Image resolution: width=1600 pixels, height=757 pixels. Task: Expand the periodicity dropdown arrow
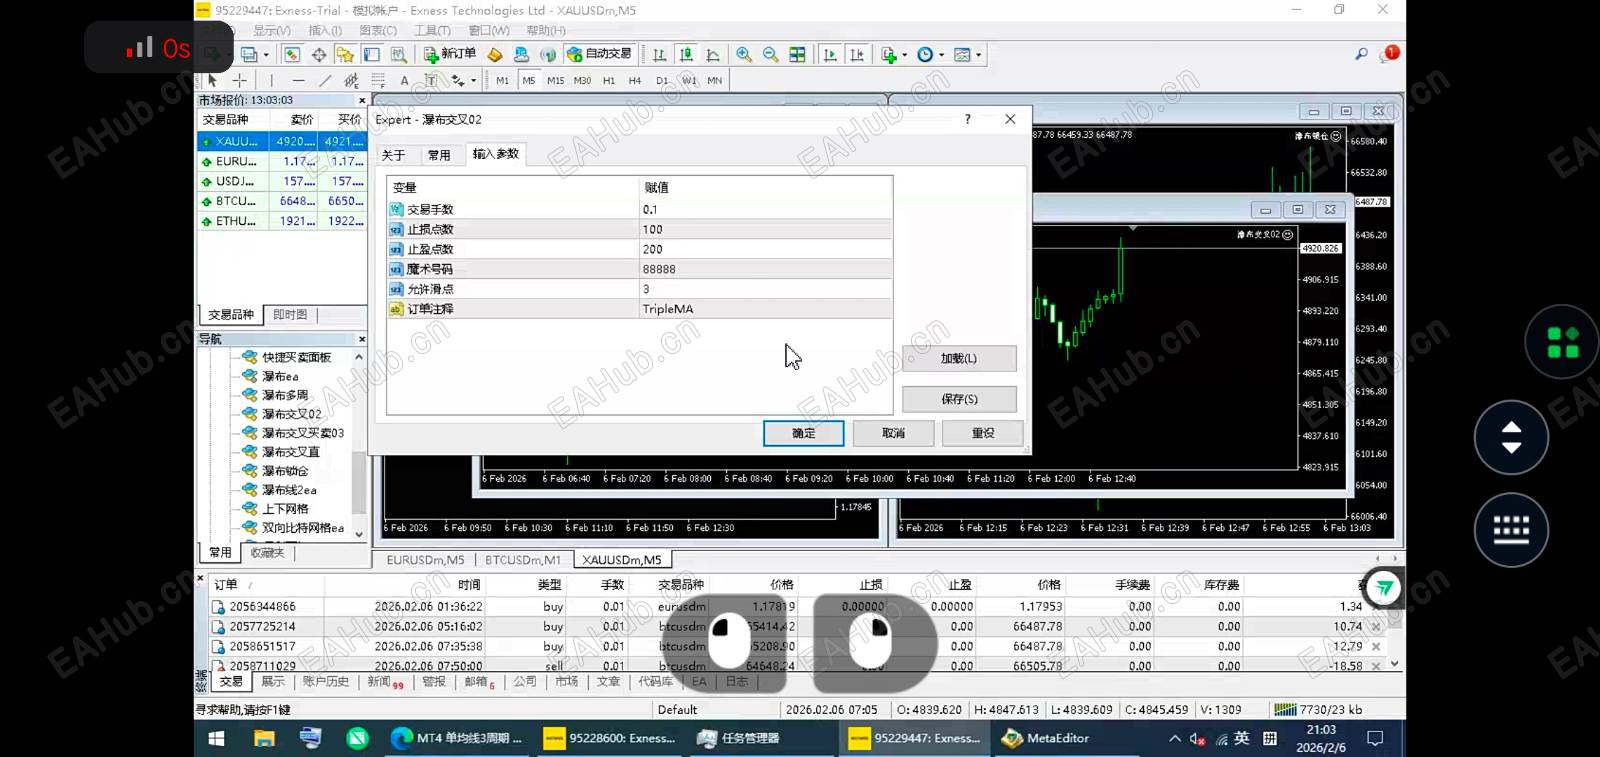(941, 55)
